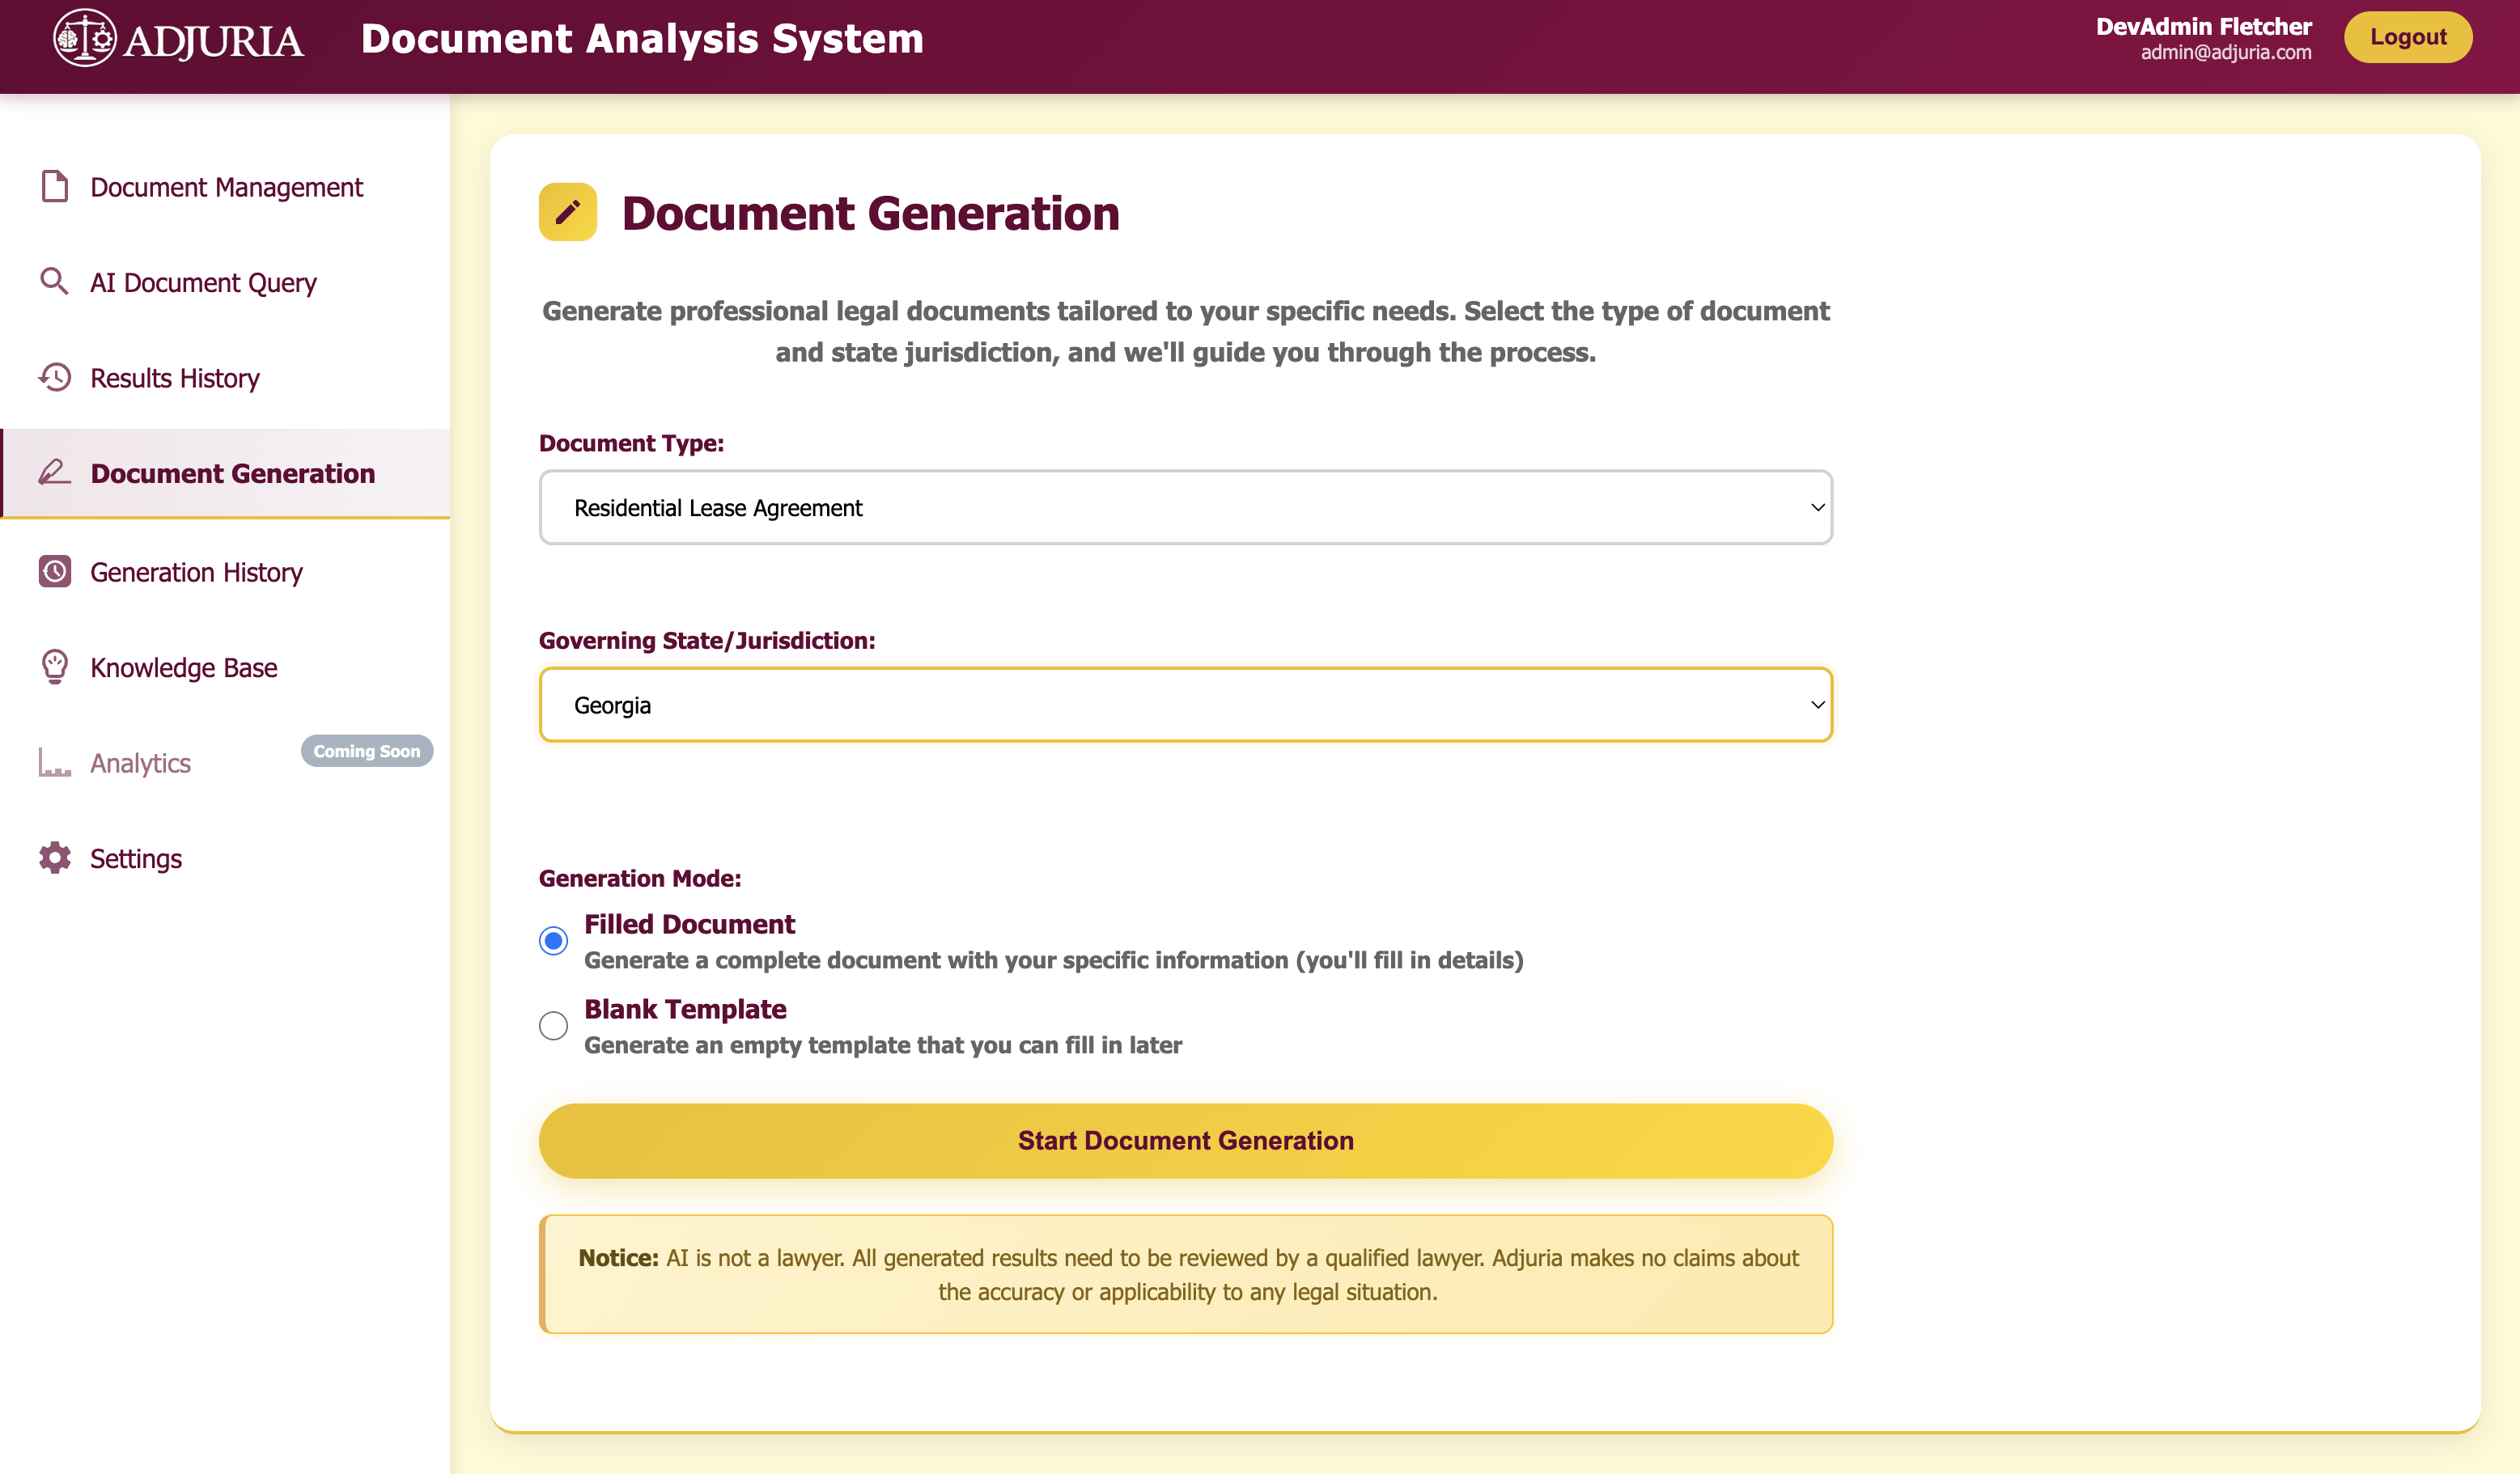Open Document Management in sidebar
Screen dimensions: 2520x1474
225,187
